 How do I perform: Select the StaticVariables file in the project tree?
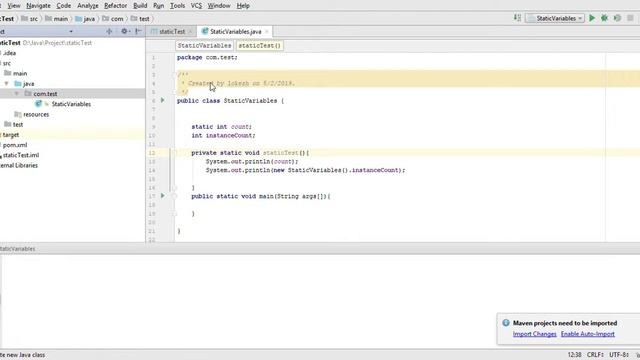tap(72, 104)
